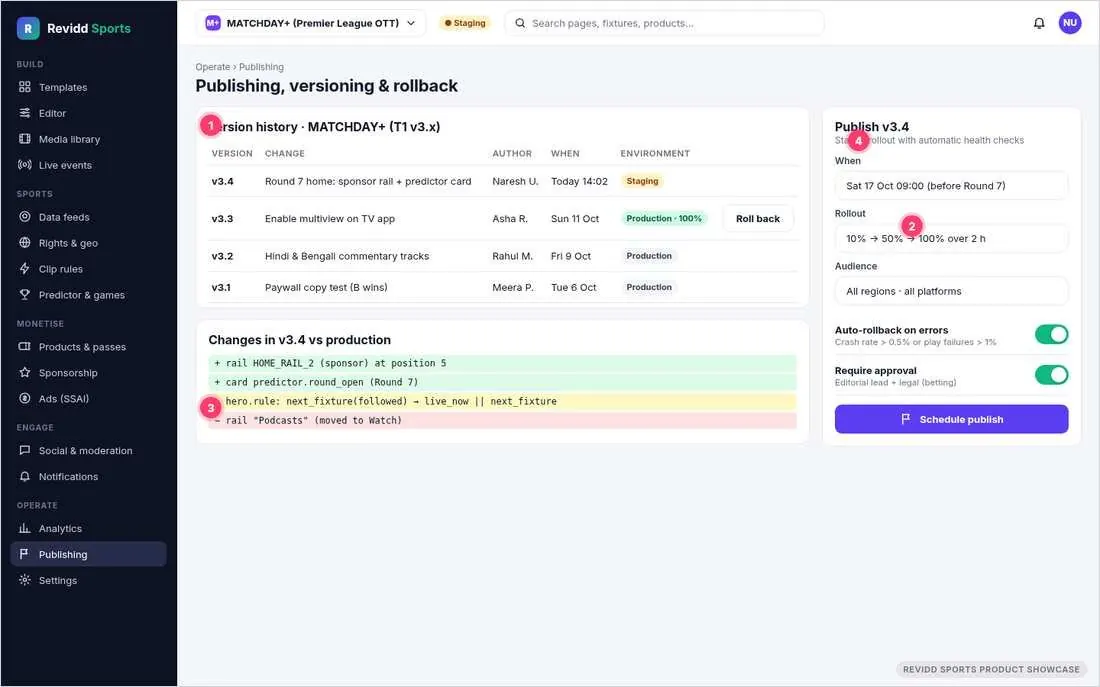The width and height of the screenshot is (1100, 687).
Task: Select v3.2 Hindi & Bengali commentary row
Action: [x=502, y=256]
